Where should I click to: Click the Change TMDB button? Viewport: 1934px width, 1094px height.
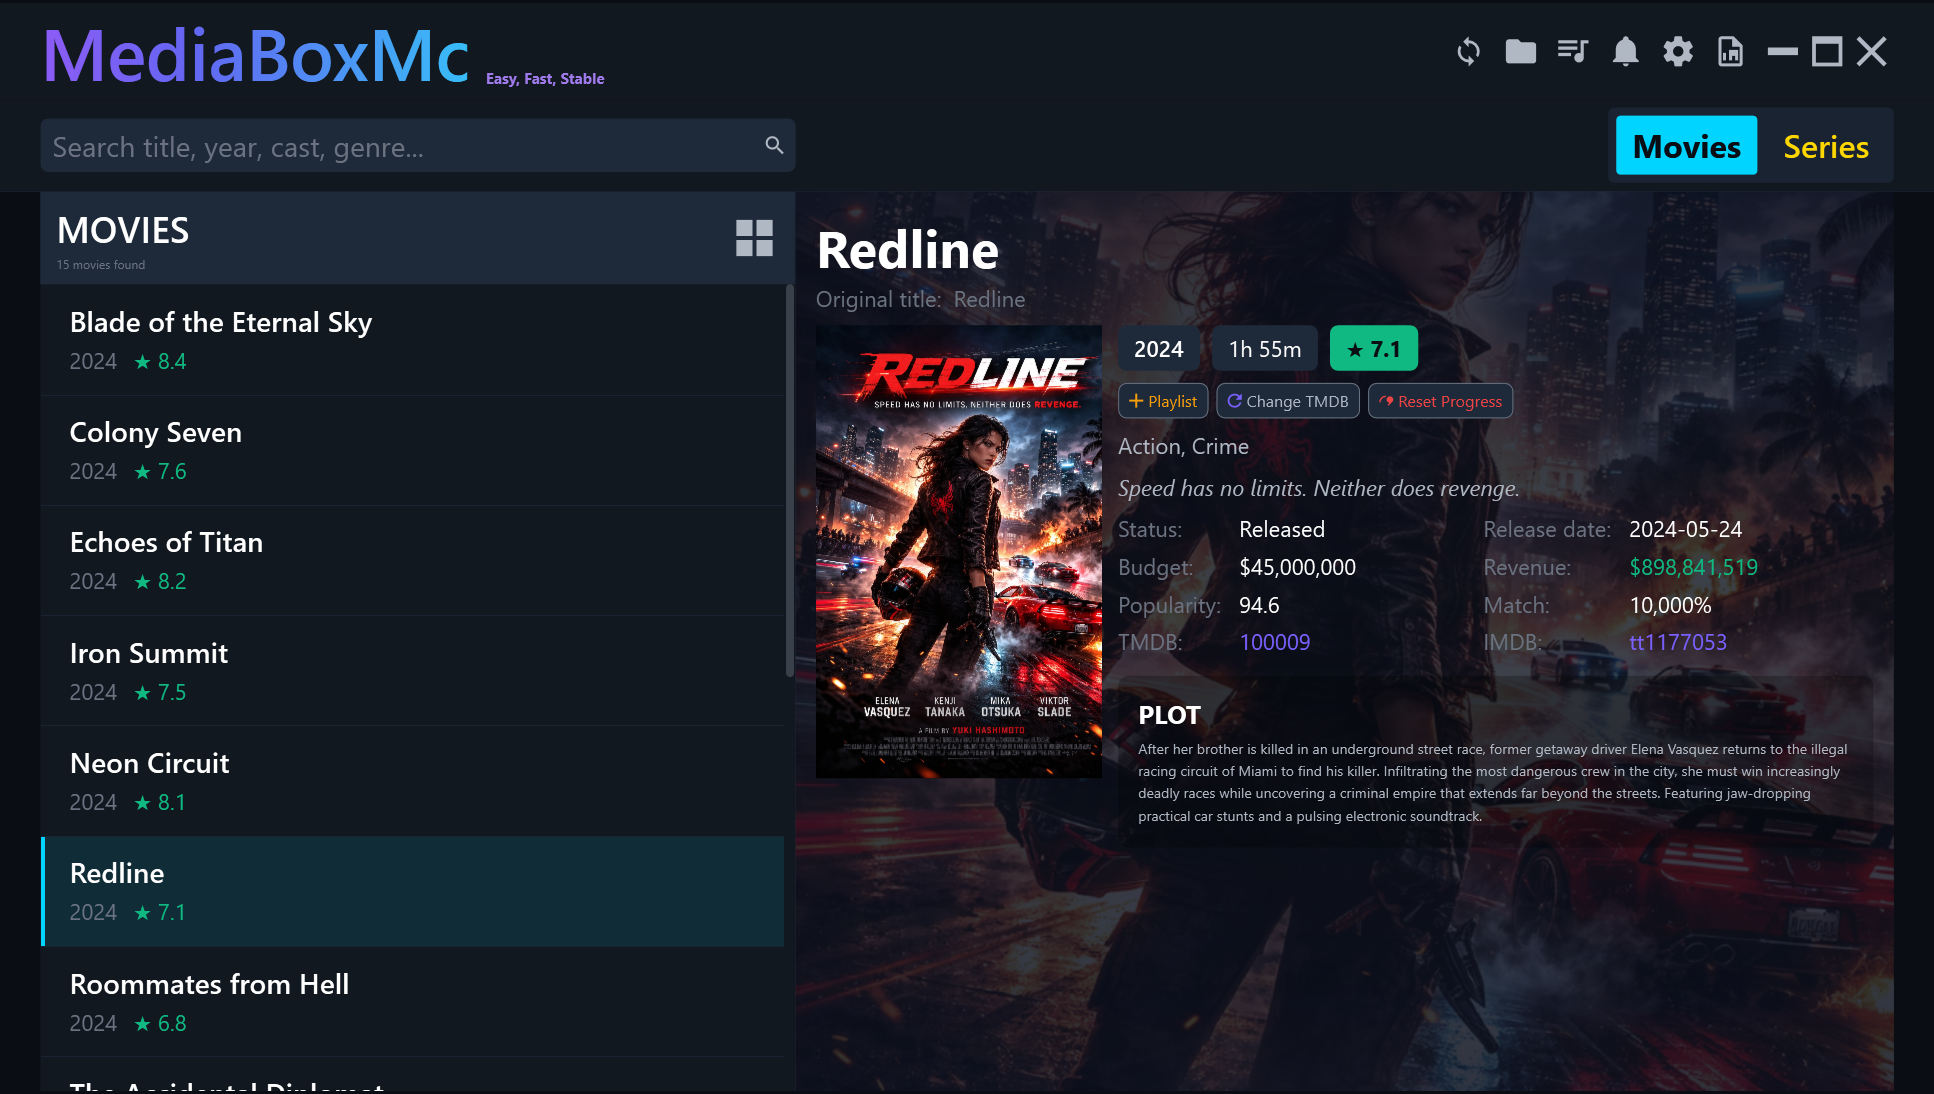(x=1288, y=401)
